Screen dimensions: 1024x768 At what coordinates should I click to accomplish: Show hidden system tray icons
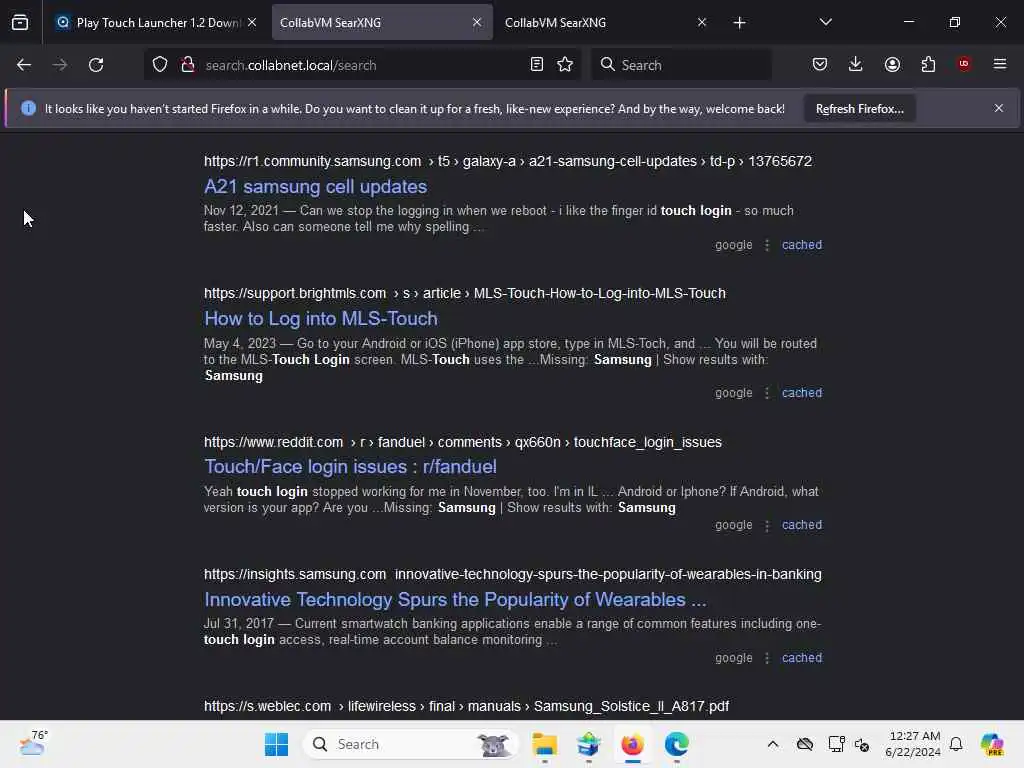click(x=773, y=744)
